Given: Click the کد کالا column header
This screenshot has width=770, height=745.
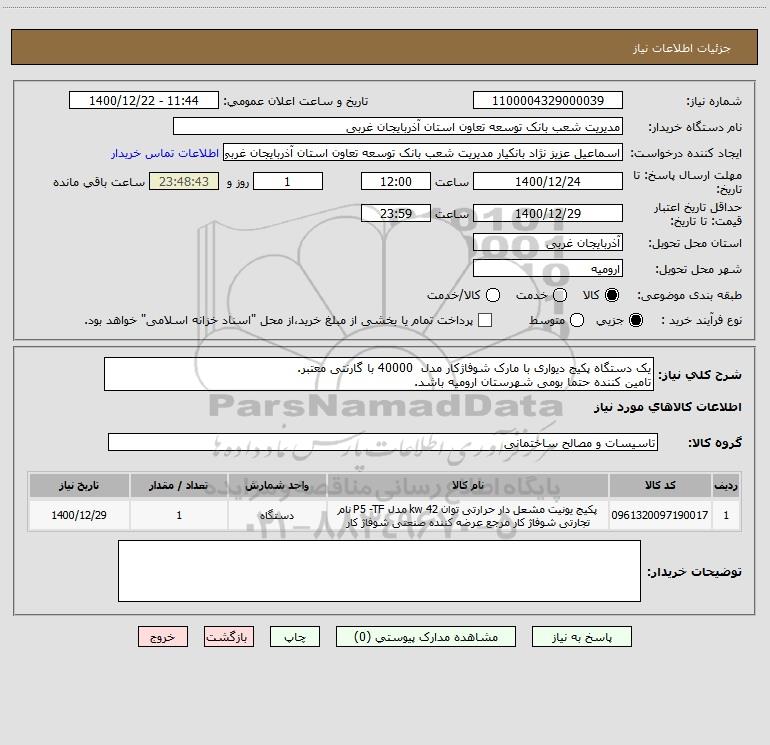Looking at the screenshot, I should pyautogui.click(x=660, y=485).
